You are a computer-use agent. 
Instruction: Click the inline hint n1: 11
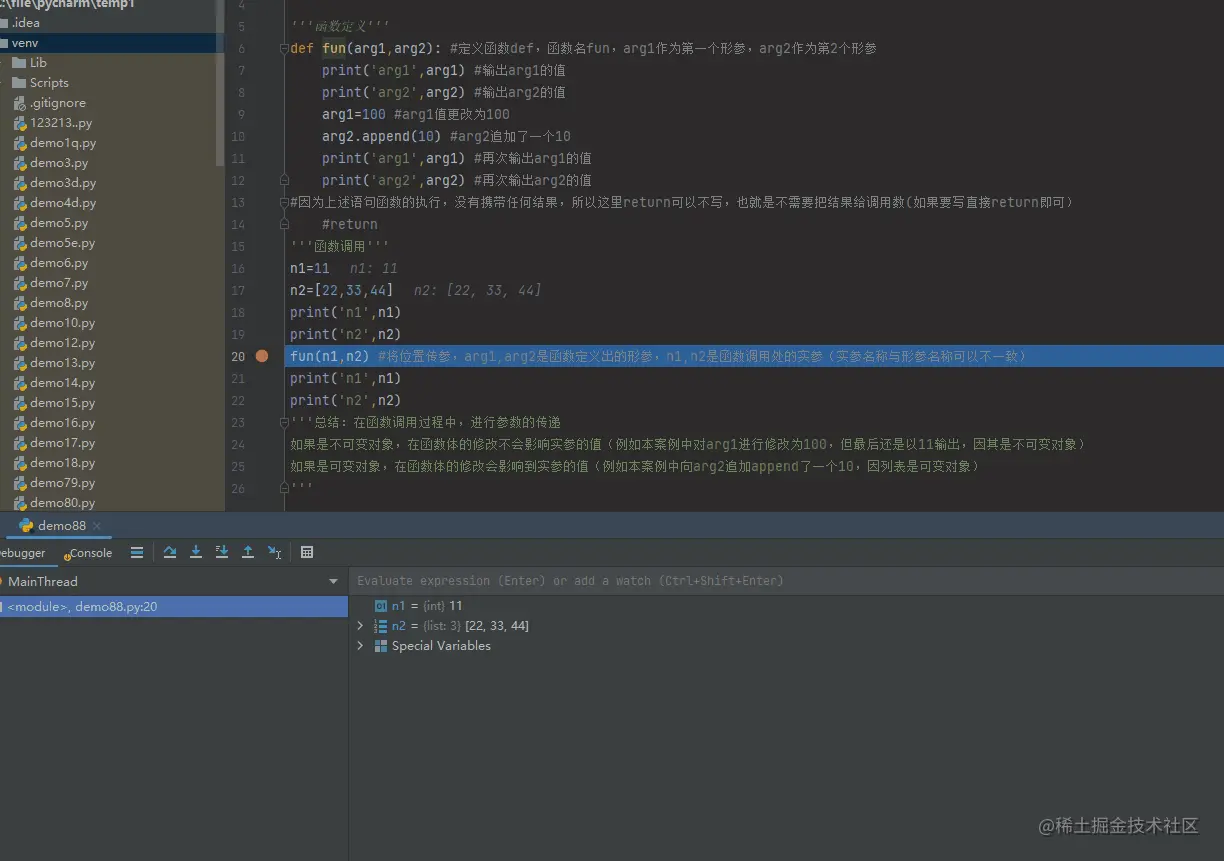click(x=374, y=268)
